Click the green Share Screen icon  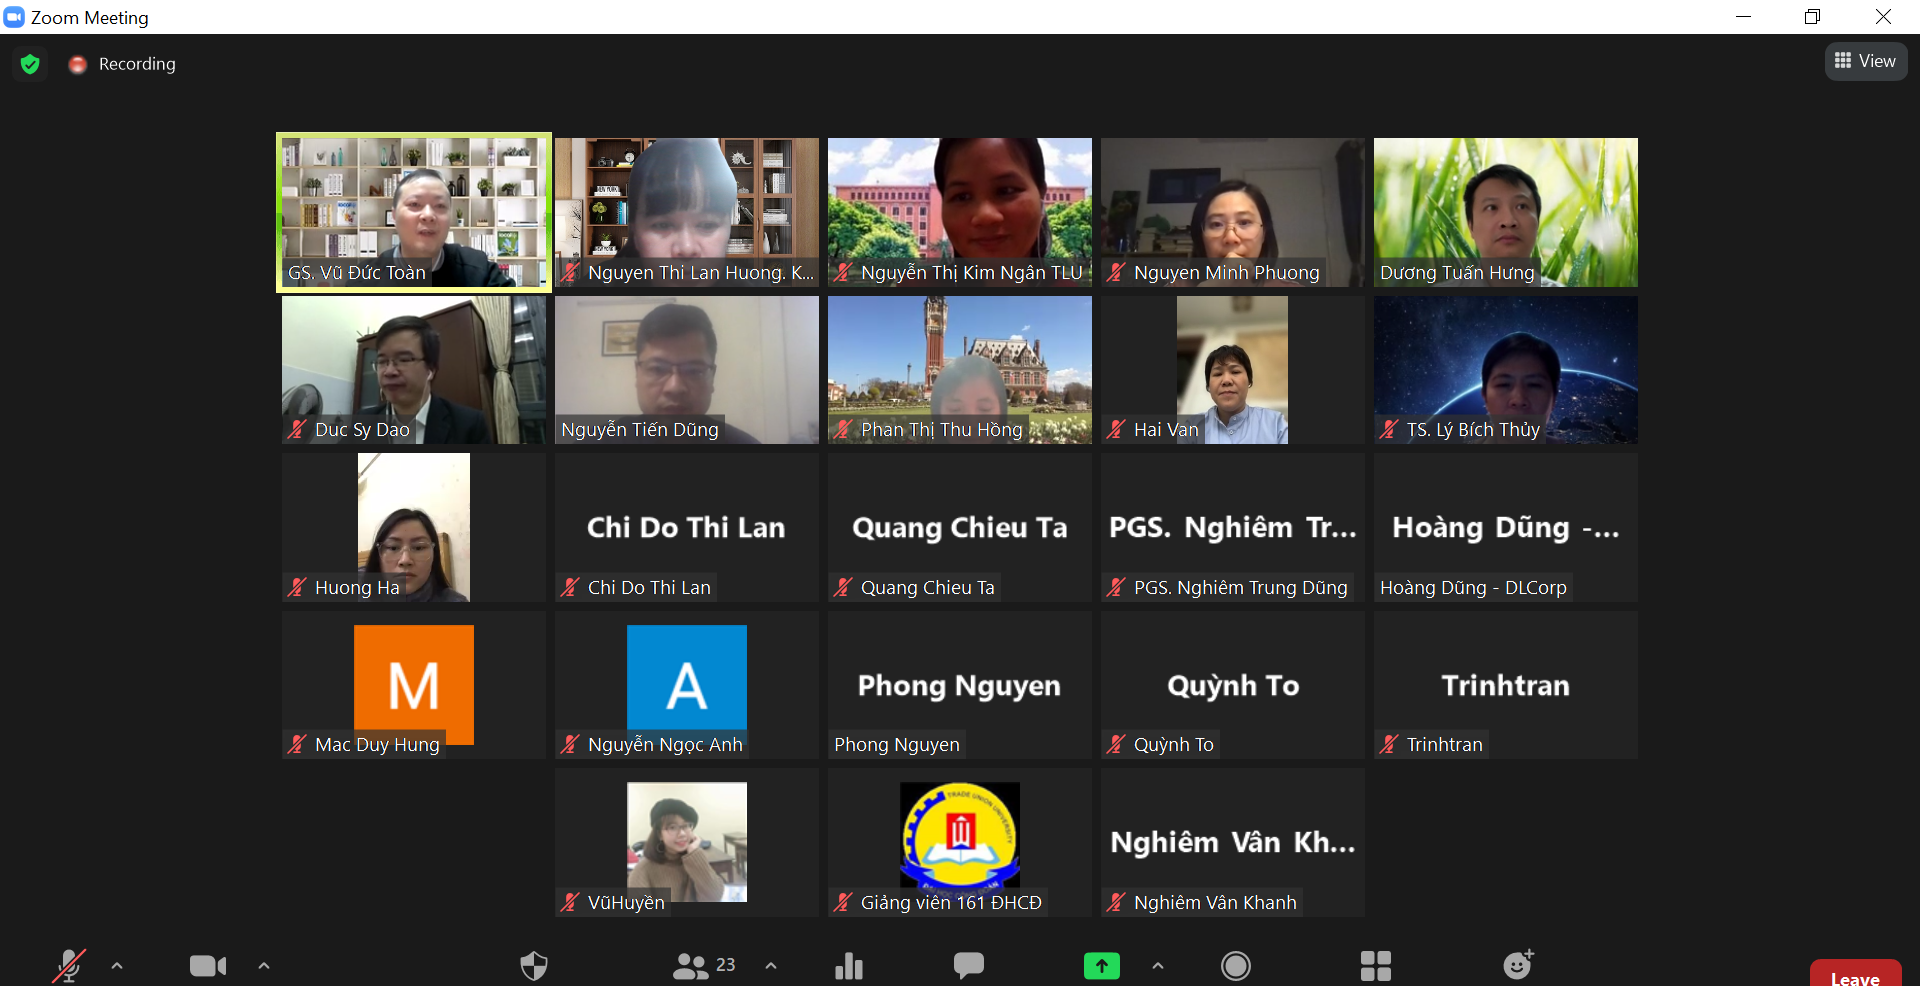pyautogui.click(x=1101, y=965)
